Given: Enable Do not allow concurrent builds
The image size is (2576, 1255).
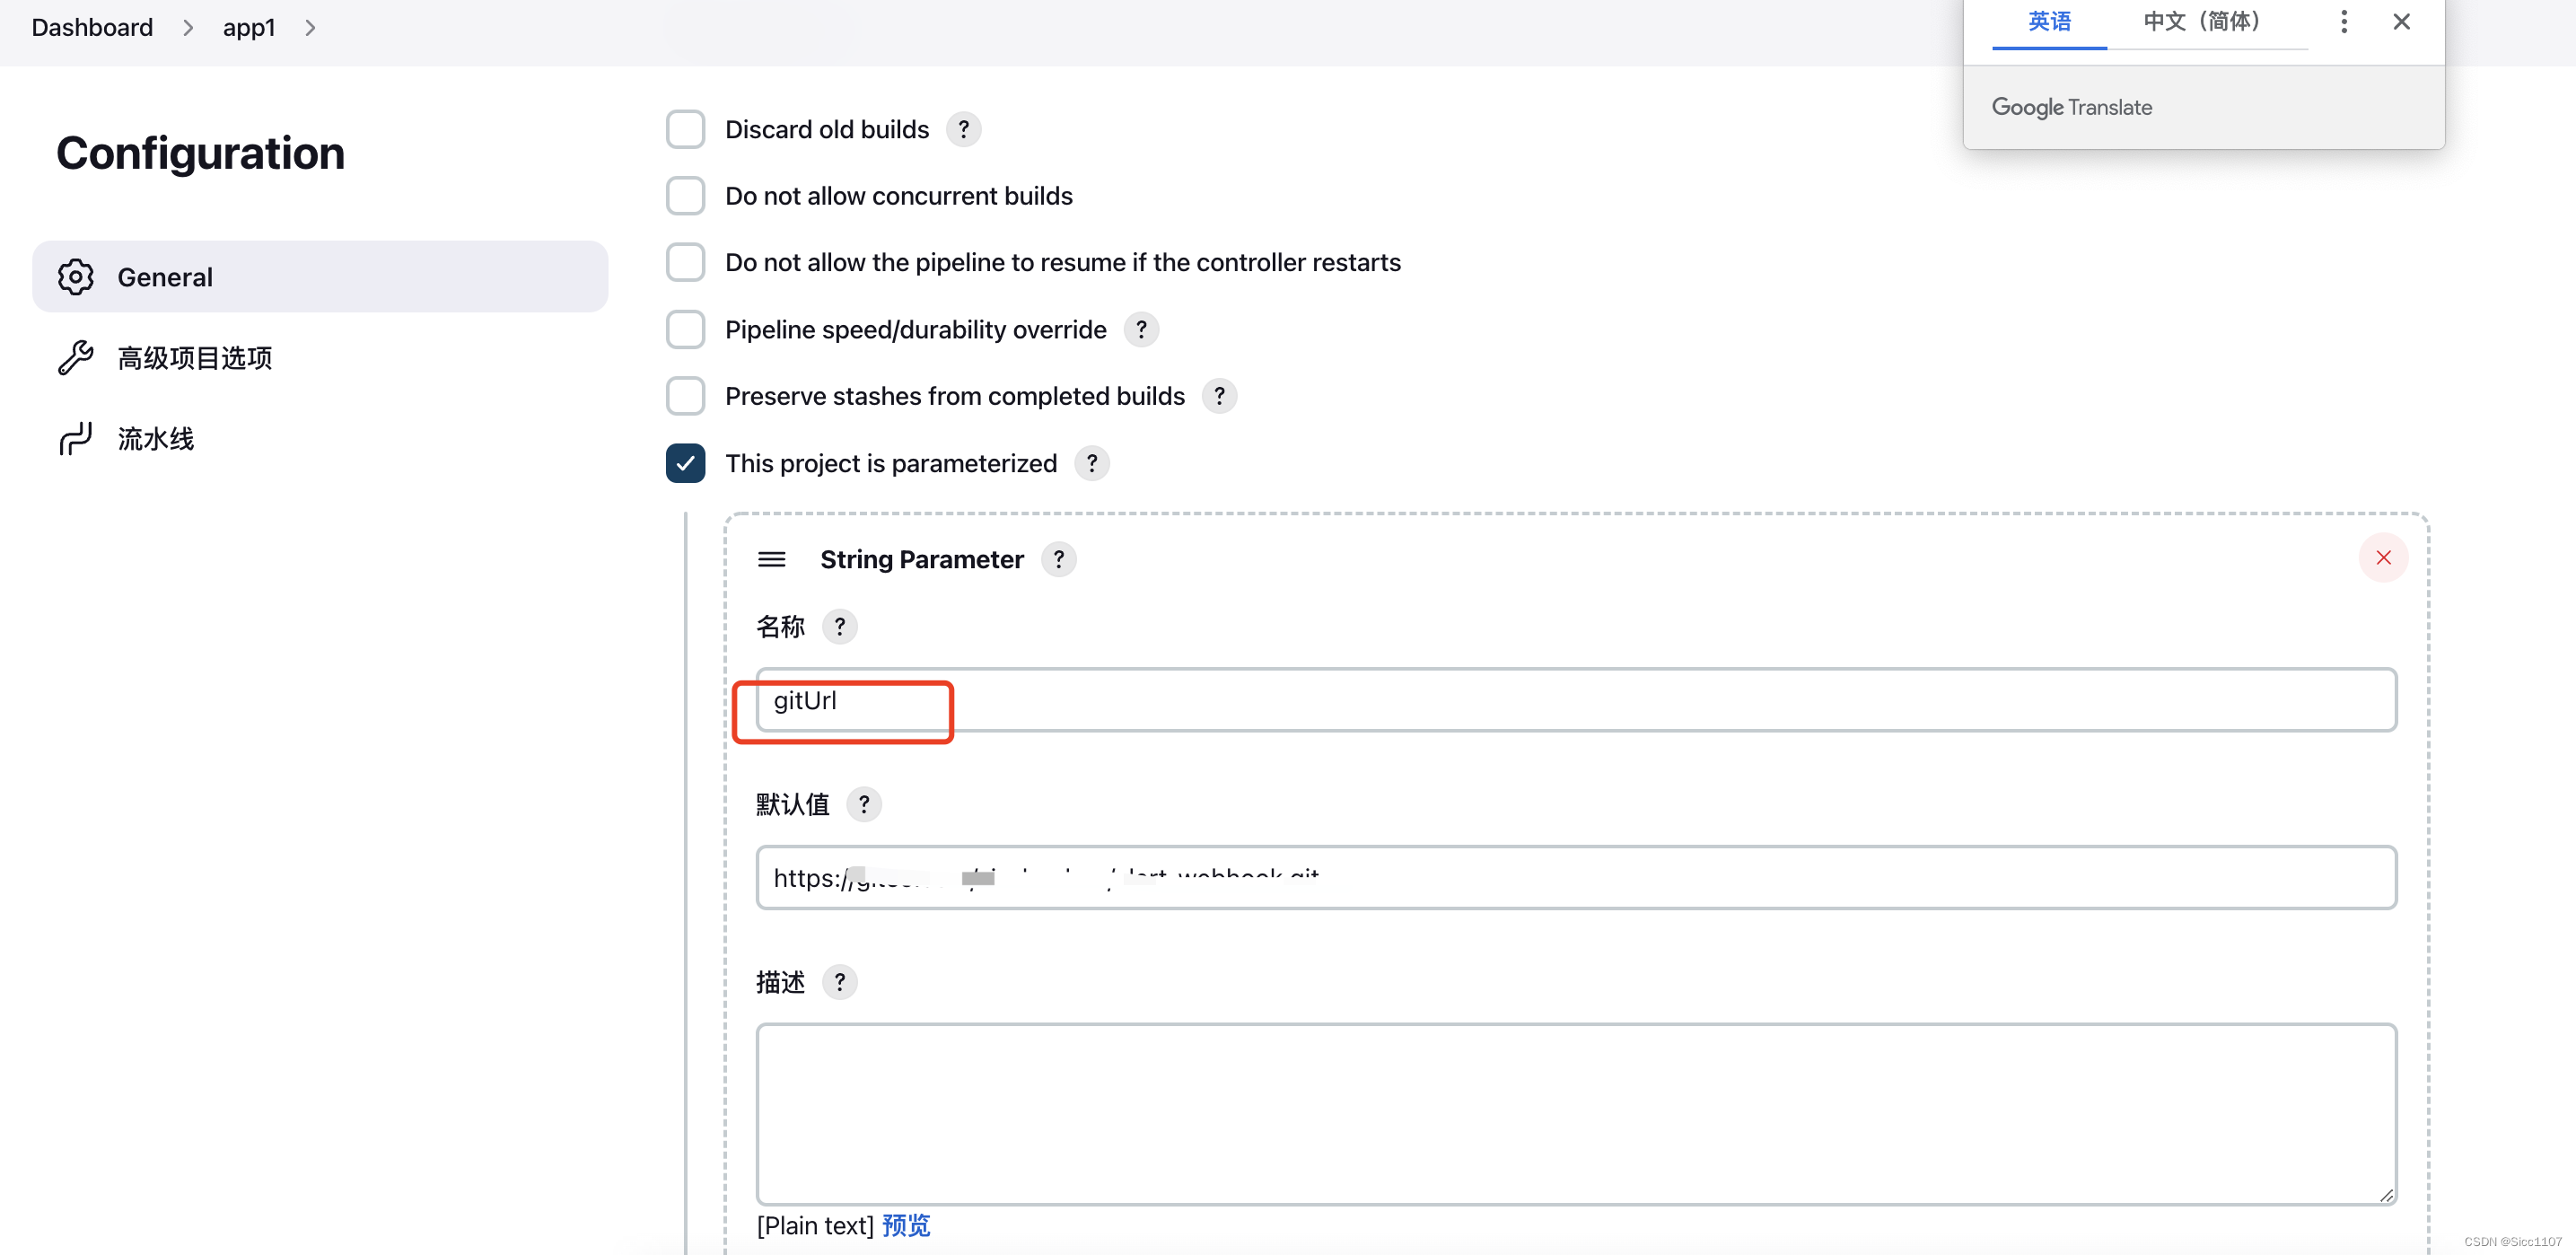Looking at the screenshot, I should [x=685, y=196].
